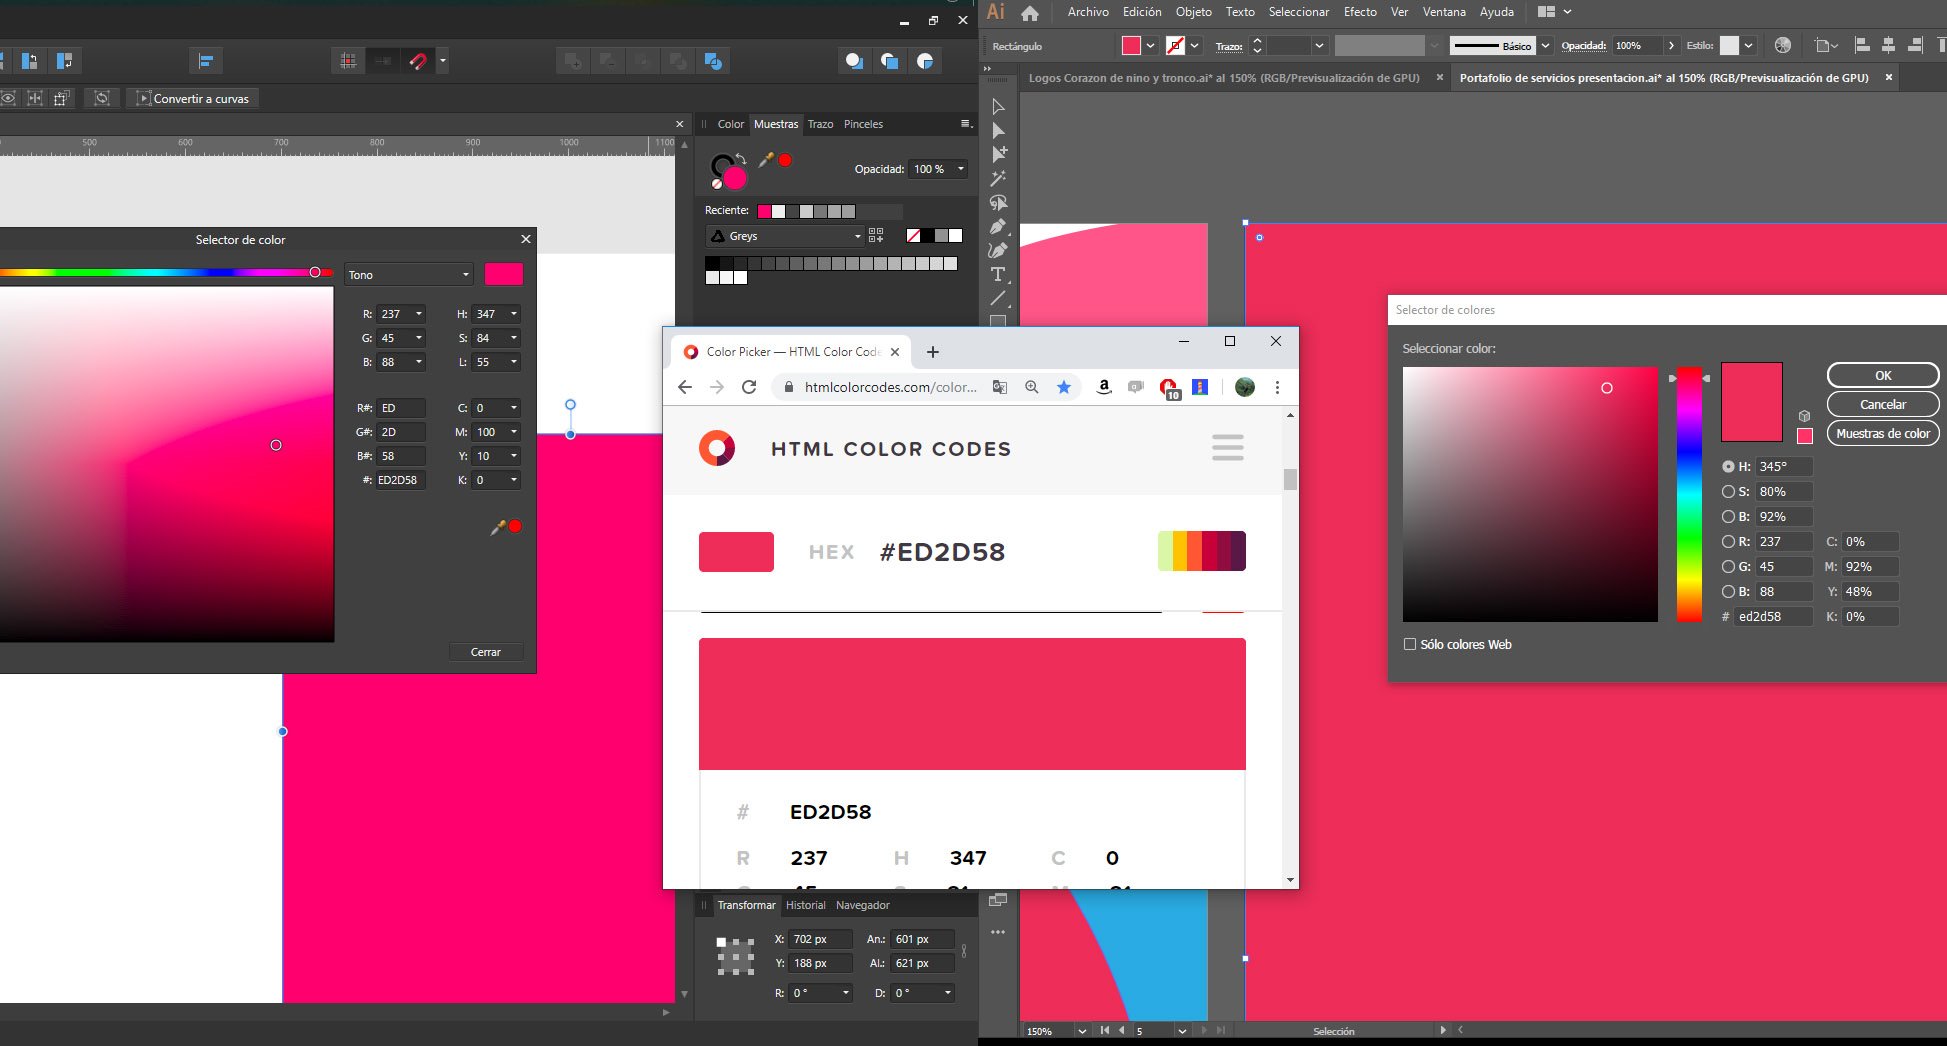Select the H radio button in Illustrator picker

(x=1728, y=467)
